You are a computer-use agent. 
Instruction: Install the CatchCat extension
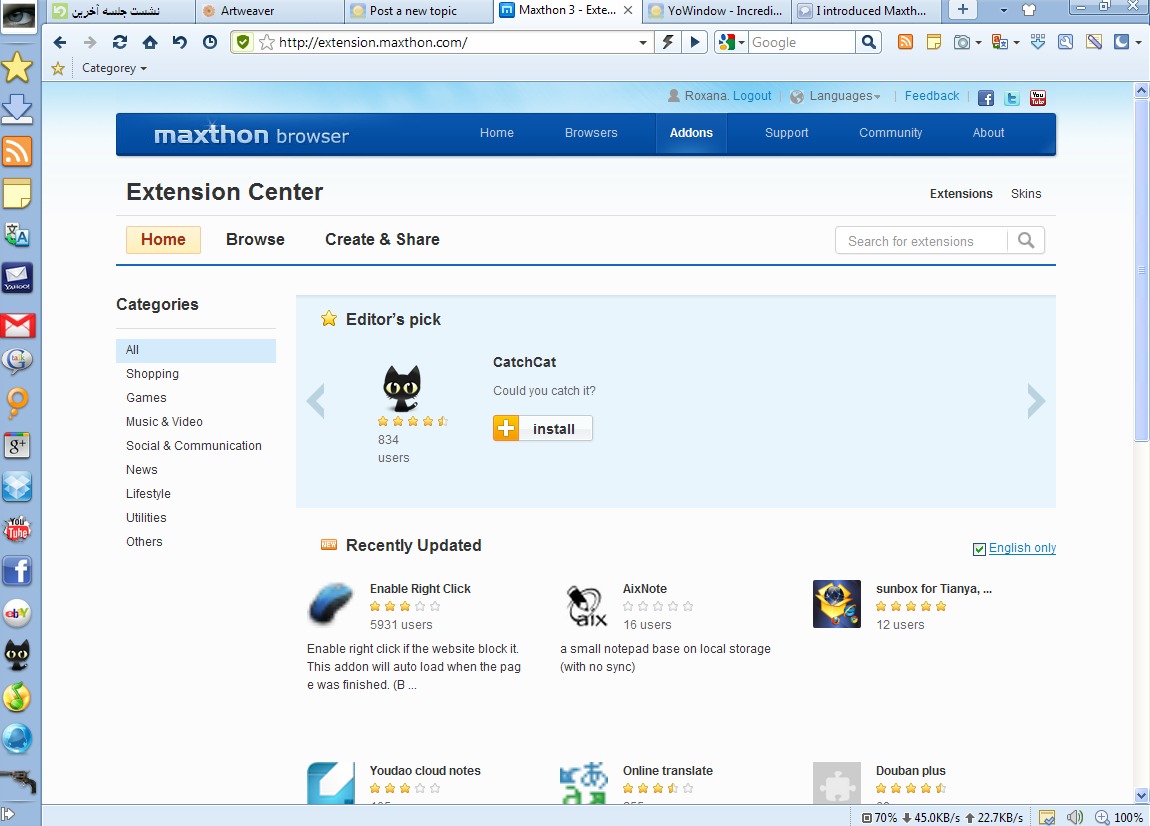[543, 428]
